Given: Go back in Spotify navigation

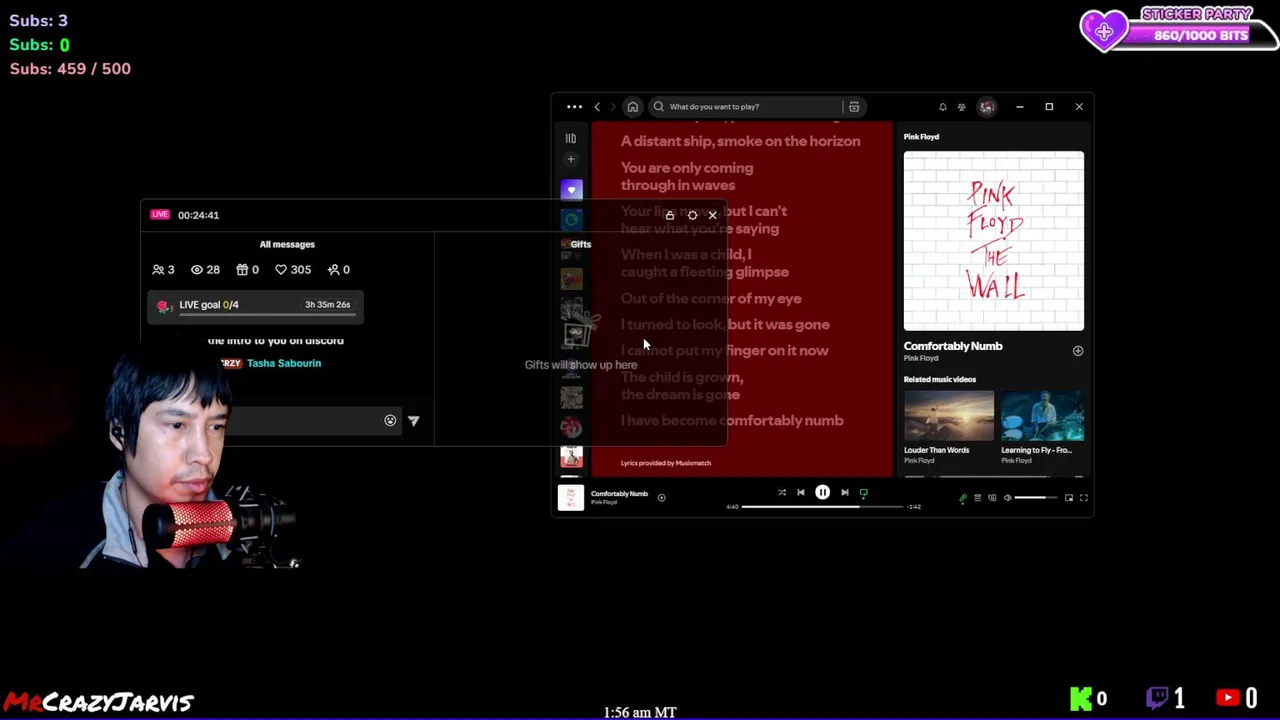Looking at the screenshot, I should click(597, 107).
